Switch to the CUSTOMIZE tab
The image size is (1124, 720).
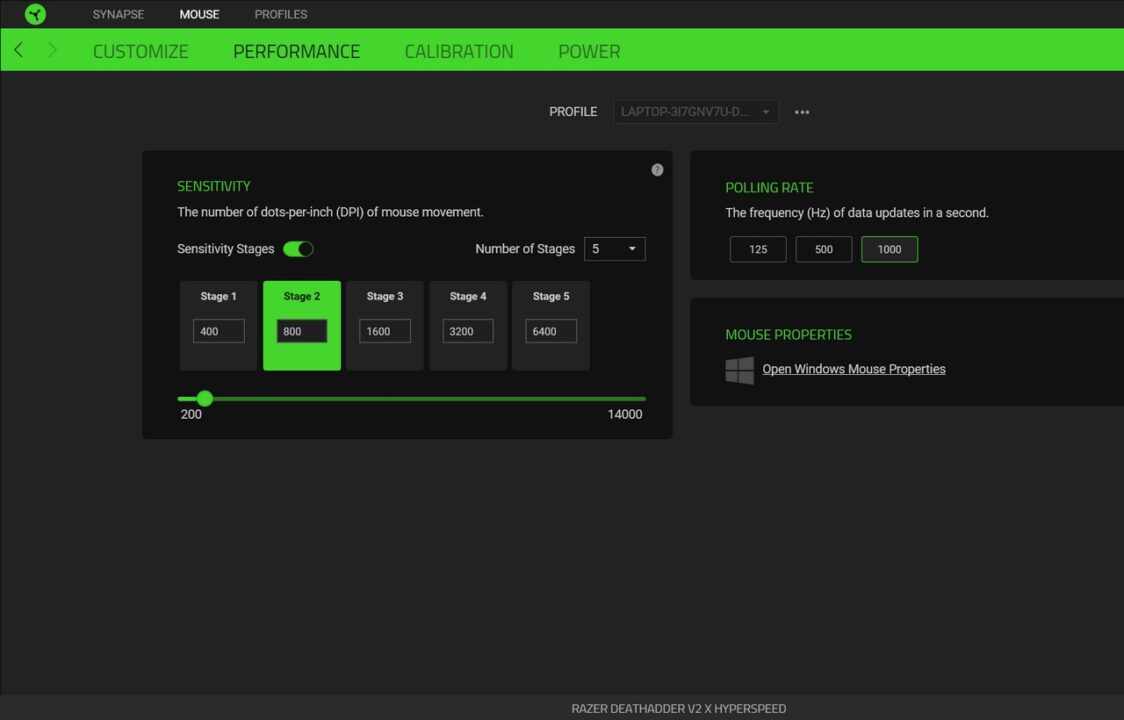pos(140,51)
